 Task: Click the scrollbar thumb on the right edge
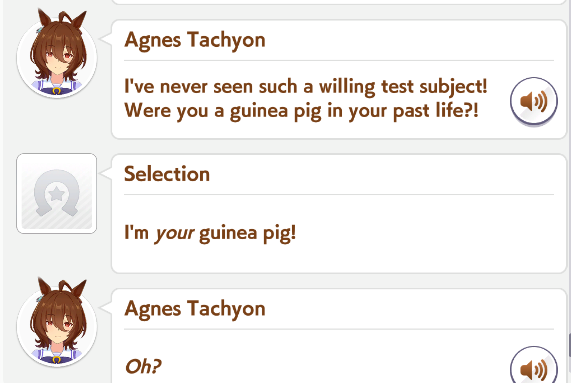click(569, 345)
